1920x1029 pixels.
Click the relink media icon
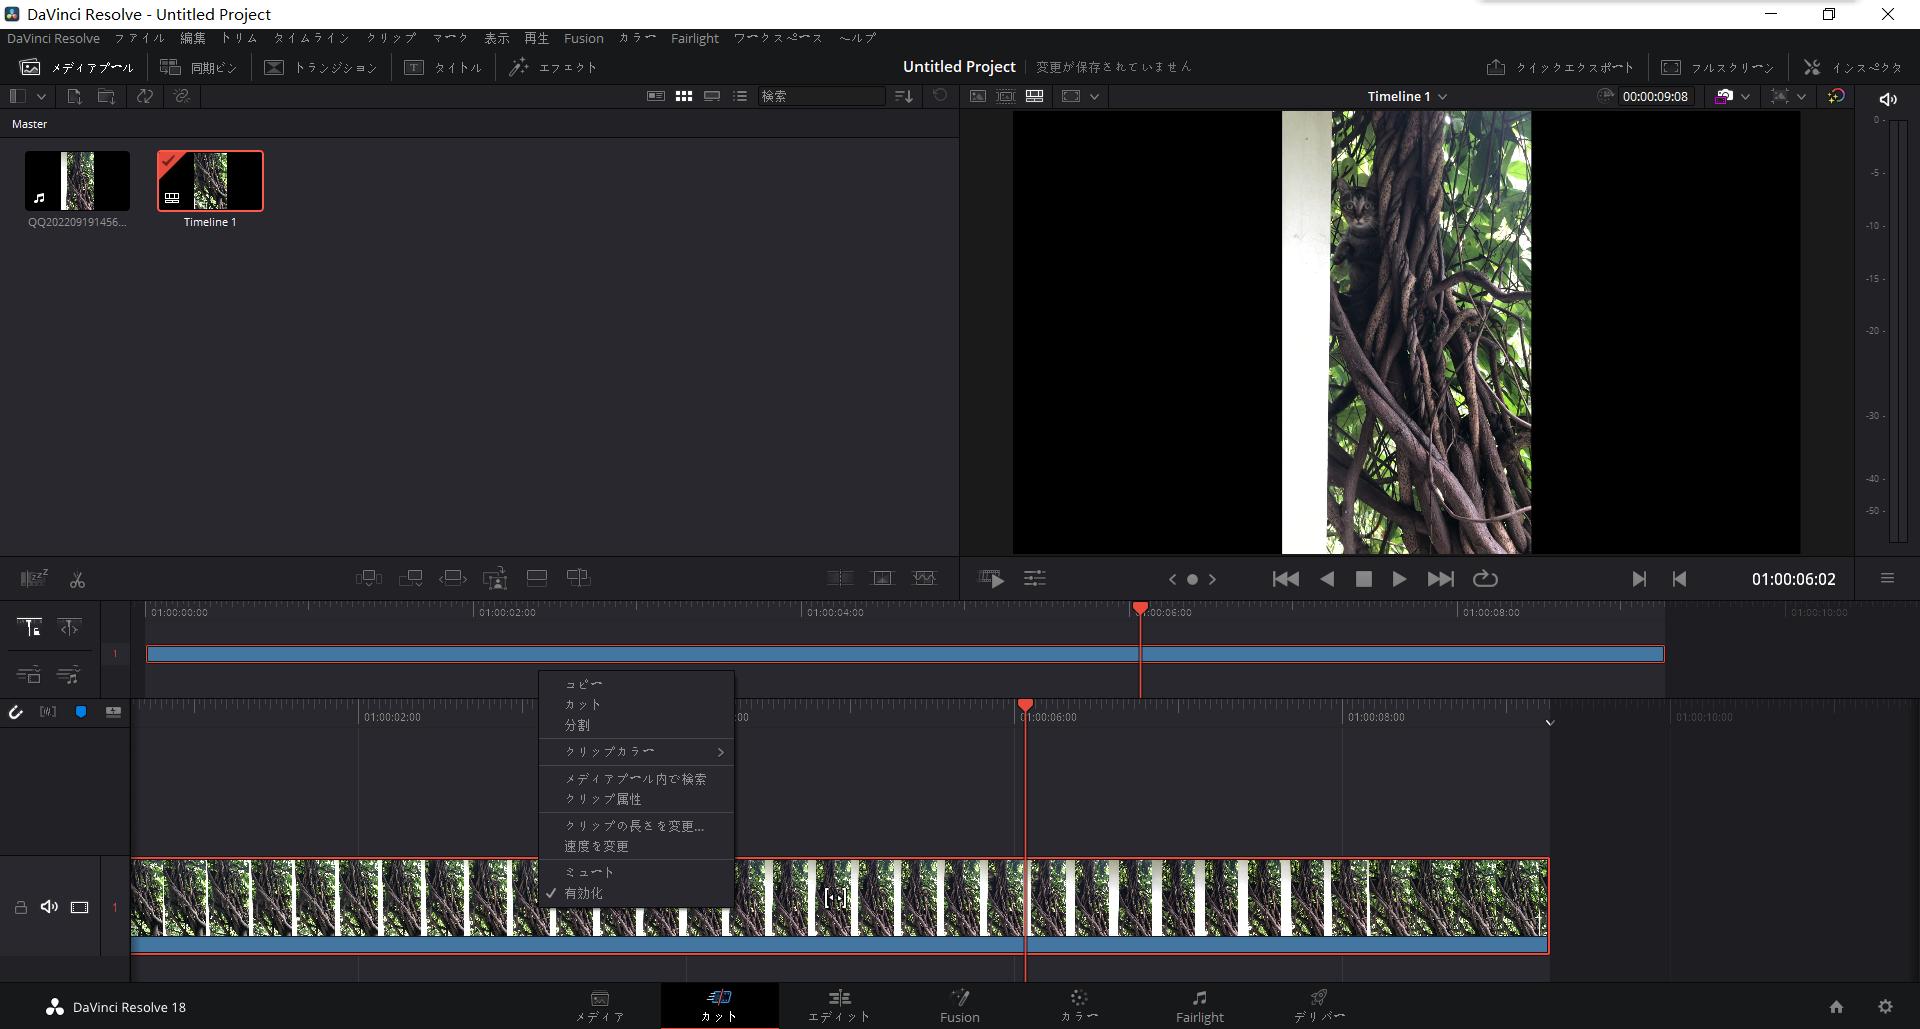click(181, 96)
